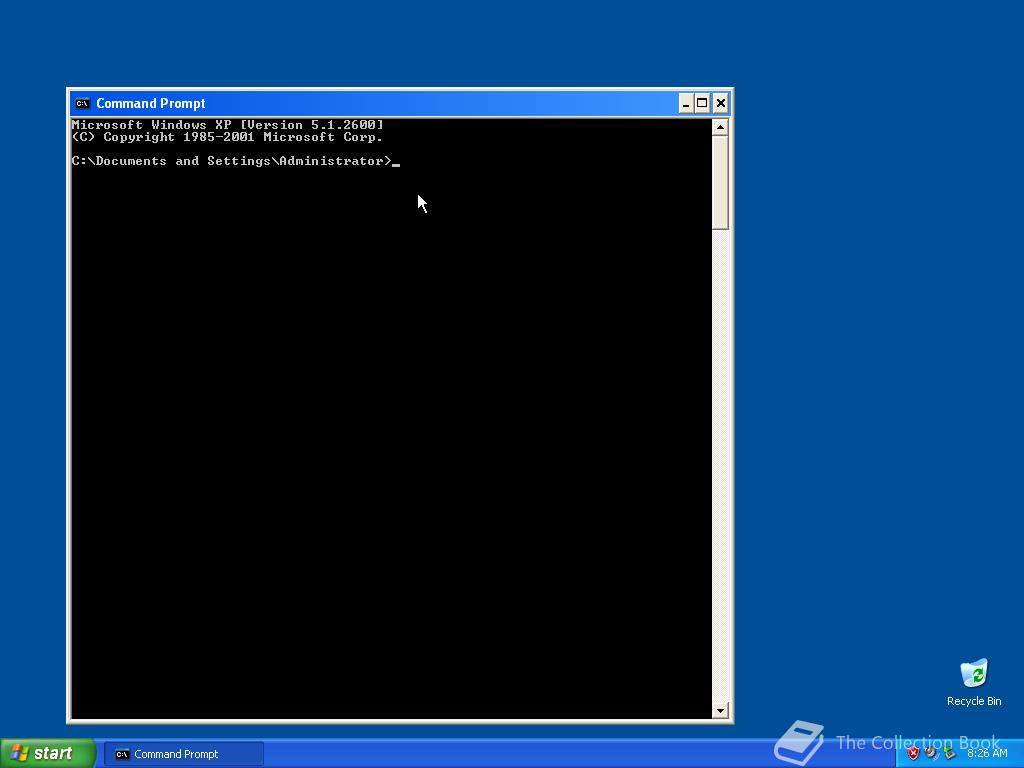1024x768 pixels.
Task: Click the "Command Prompt" title bar text
Action: click(x=151, y=103)
